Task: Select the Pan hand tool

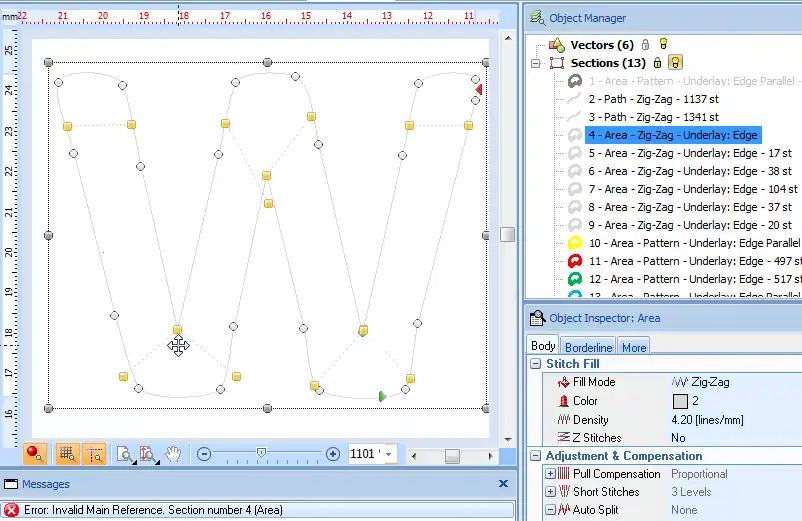Action: pos(174,454)
